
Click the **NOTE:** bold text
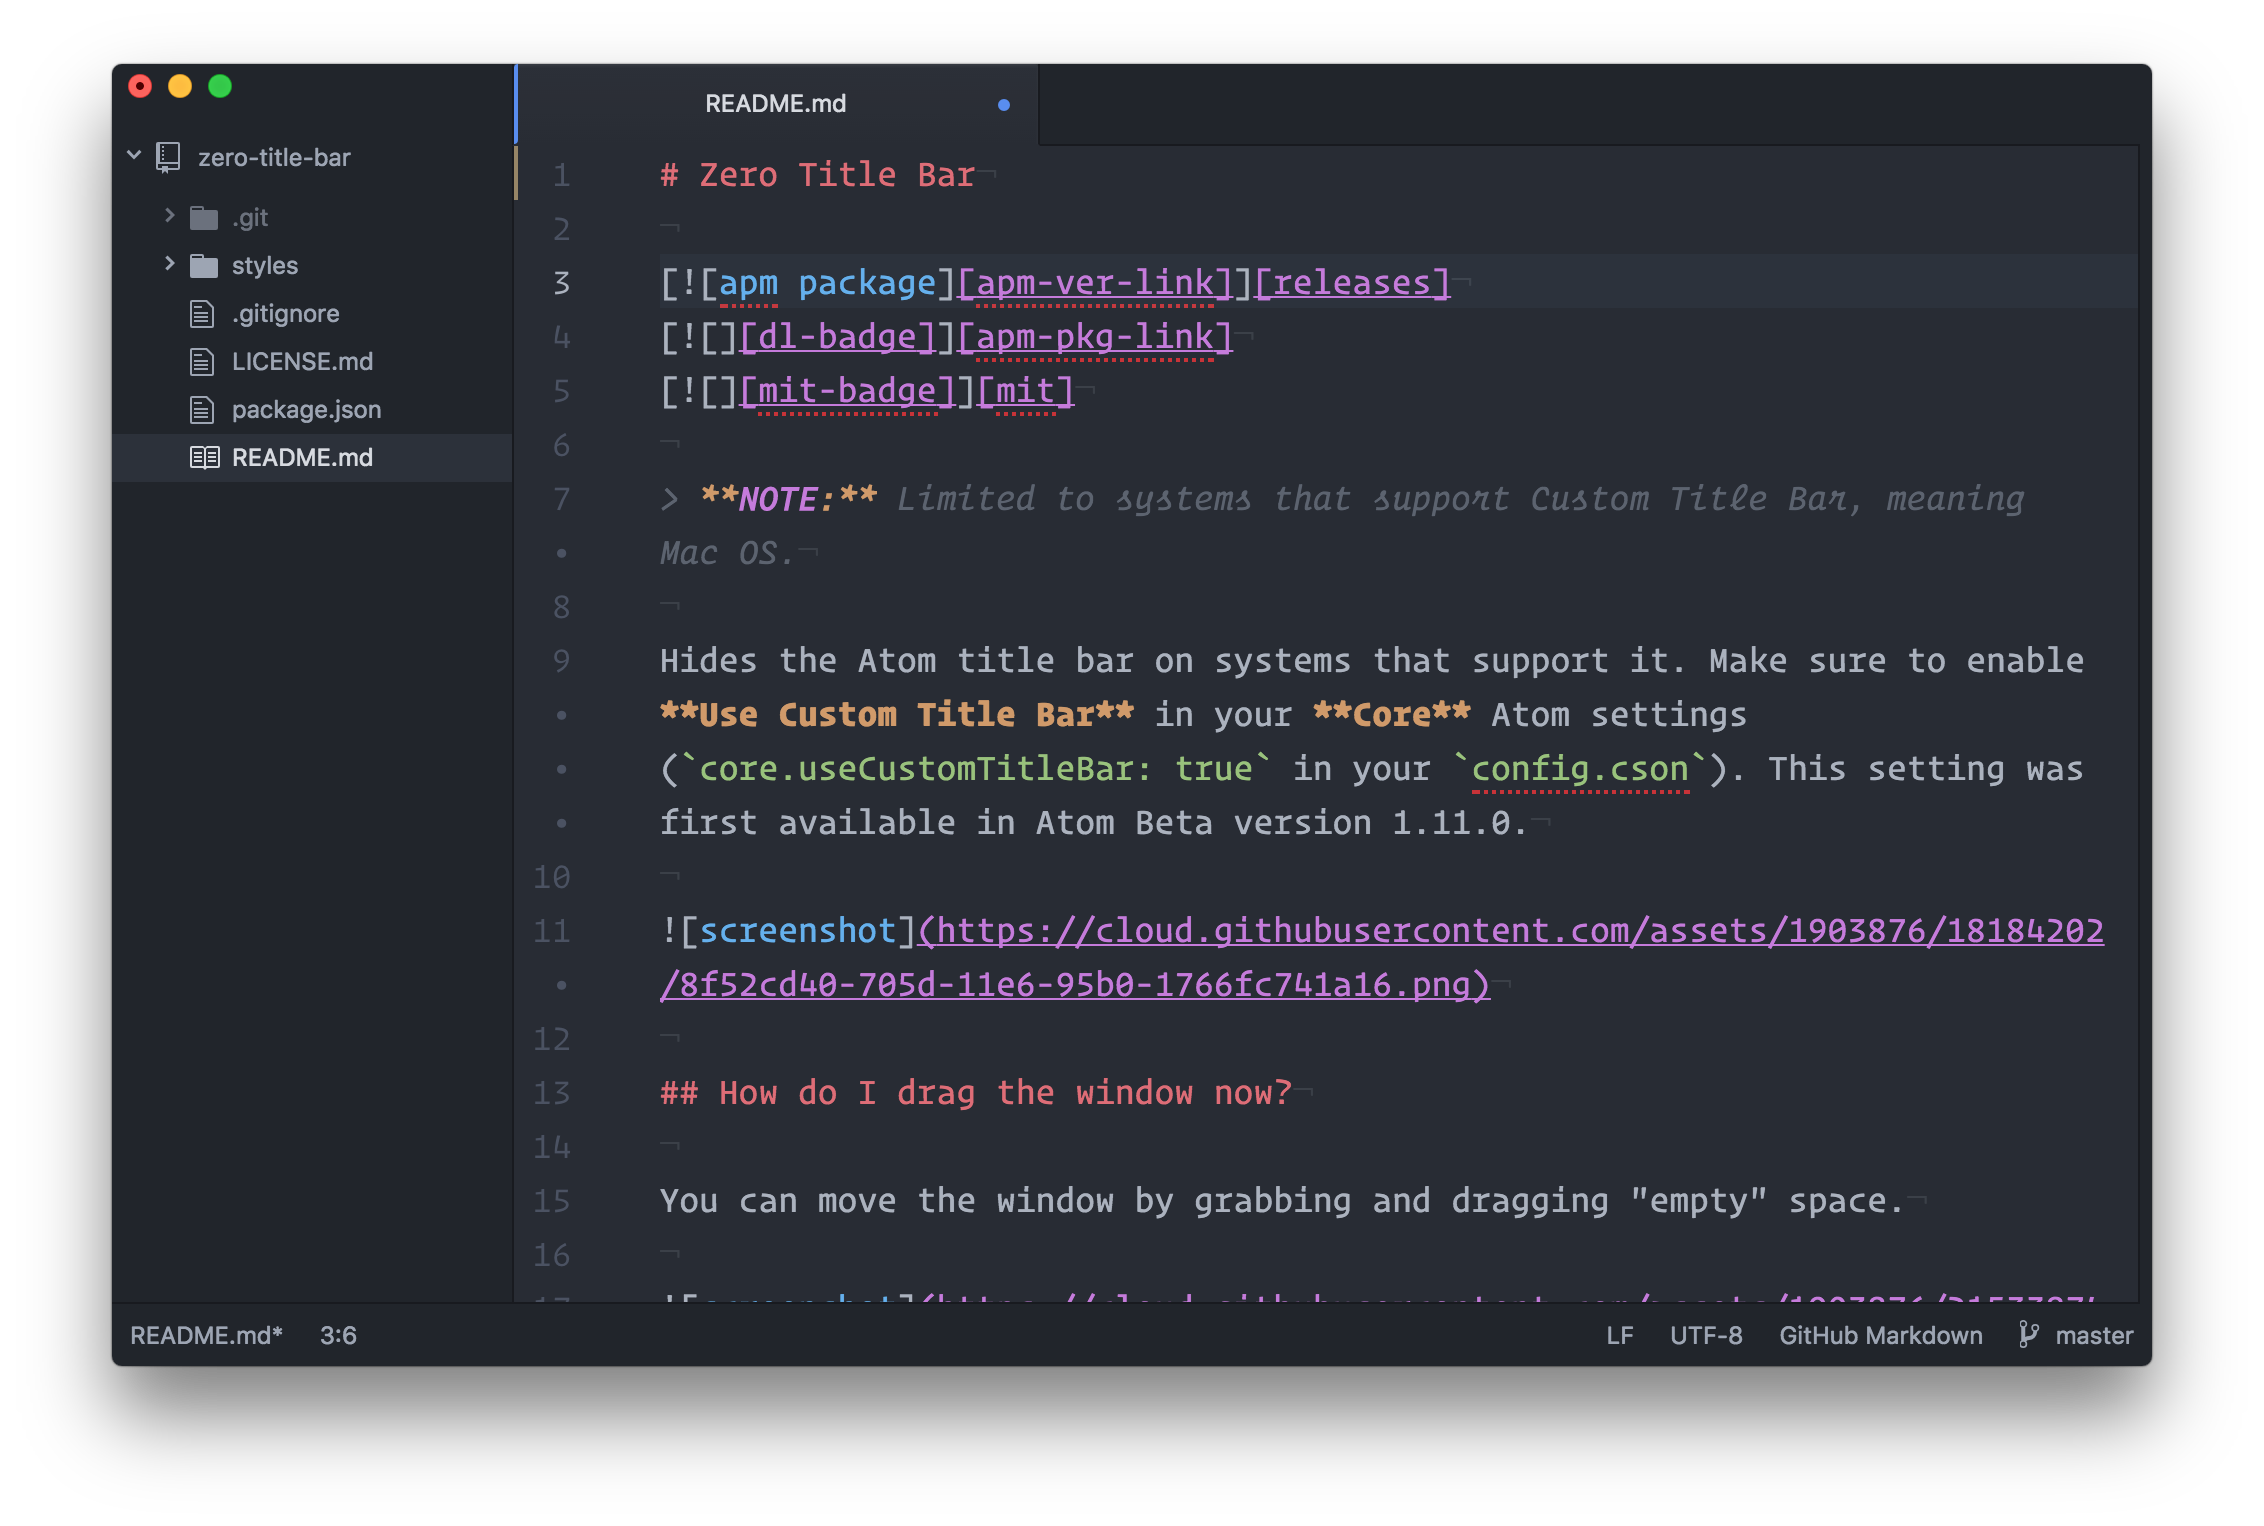pyautogui.click(x=788, y=499)
